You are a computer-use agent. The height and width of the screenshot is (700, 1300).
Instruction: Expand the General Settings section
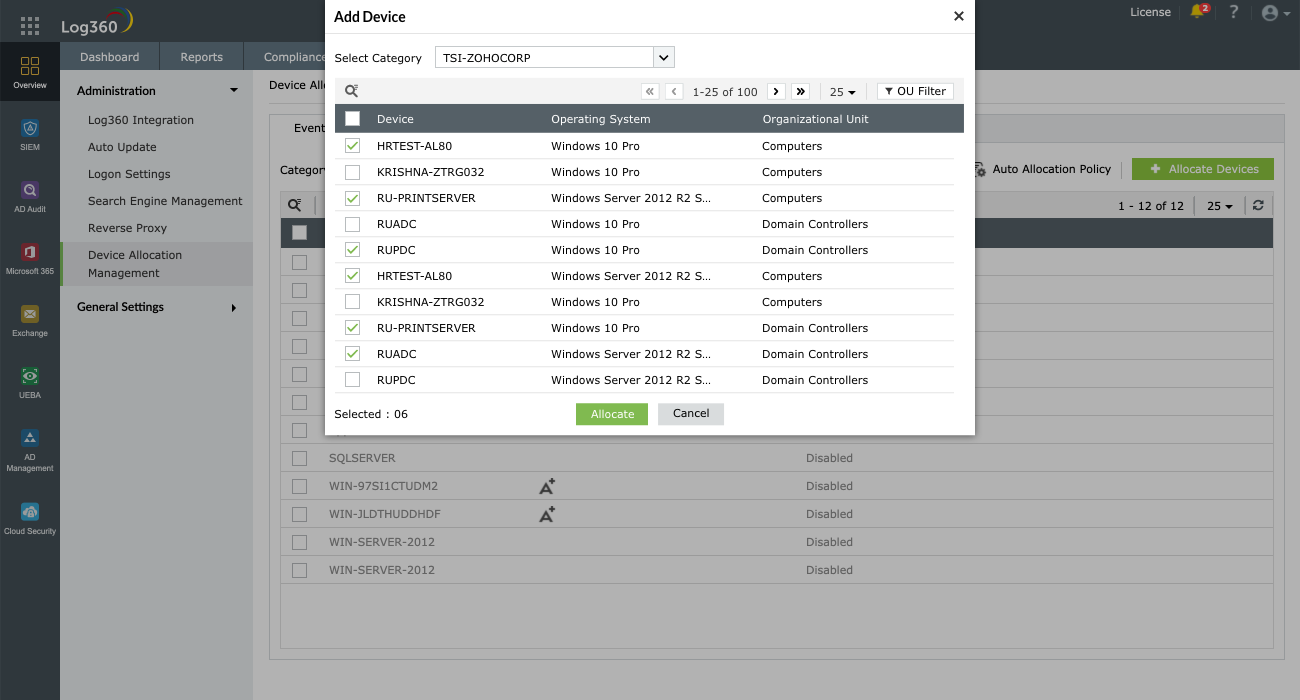point(158,307)
